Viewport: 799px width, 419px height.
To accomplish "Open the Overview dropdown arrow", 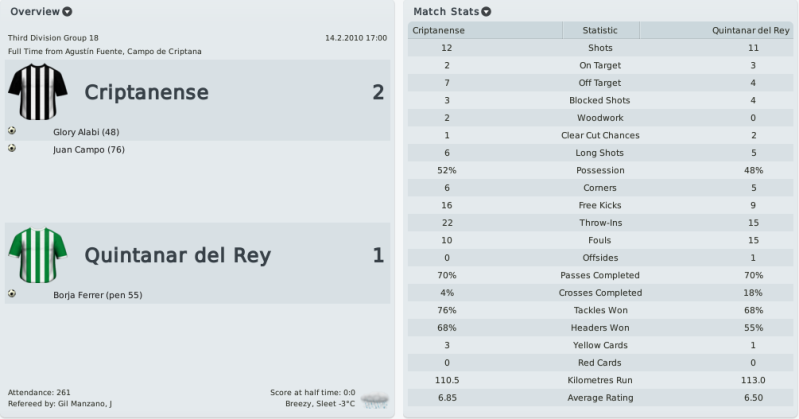I will pos(67,12).
